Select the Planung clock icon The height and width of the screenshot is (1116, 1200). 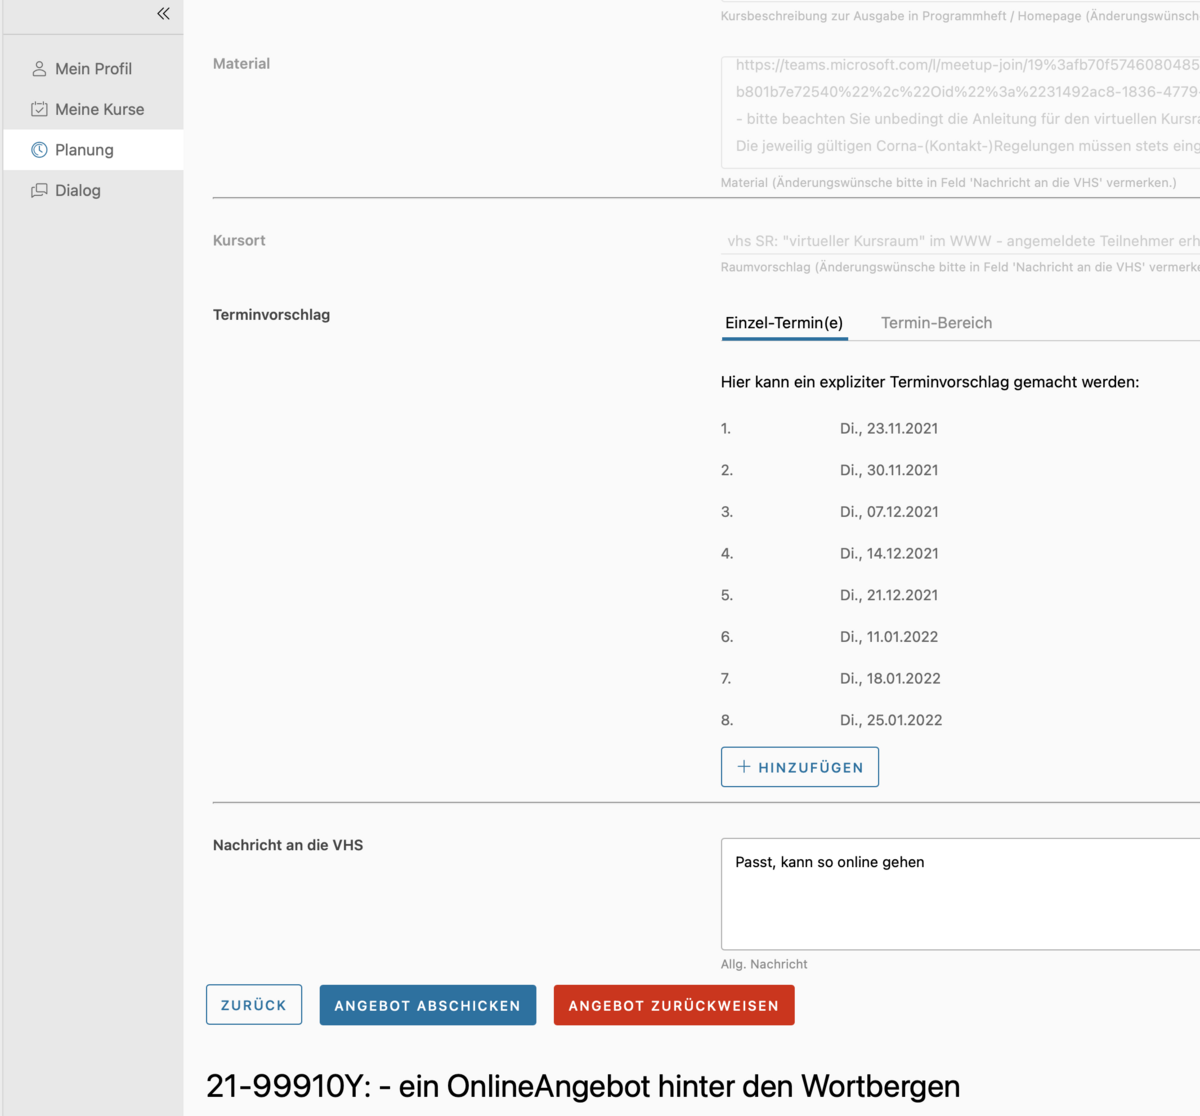[40, 150]
